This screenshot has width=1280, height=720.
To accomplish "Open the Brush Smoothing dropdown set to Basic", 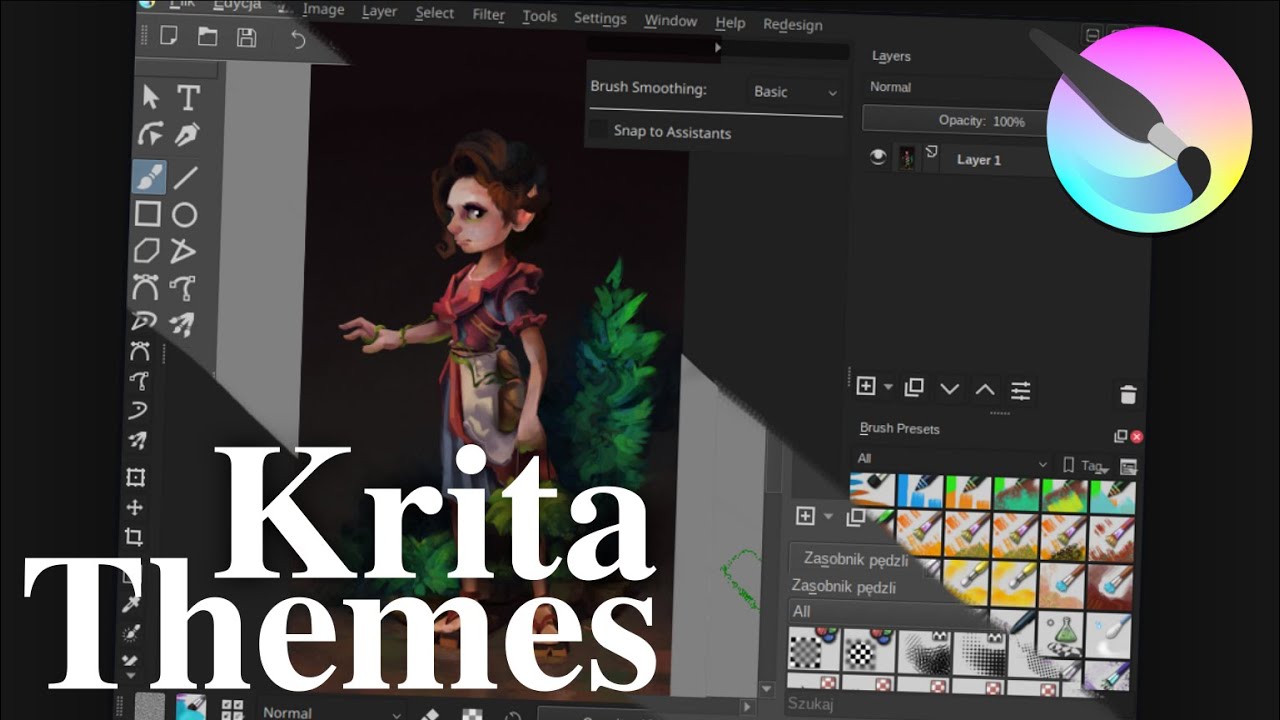I will 793,92.
